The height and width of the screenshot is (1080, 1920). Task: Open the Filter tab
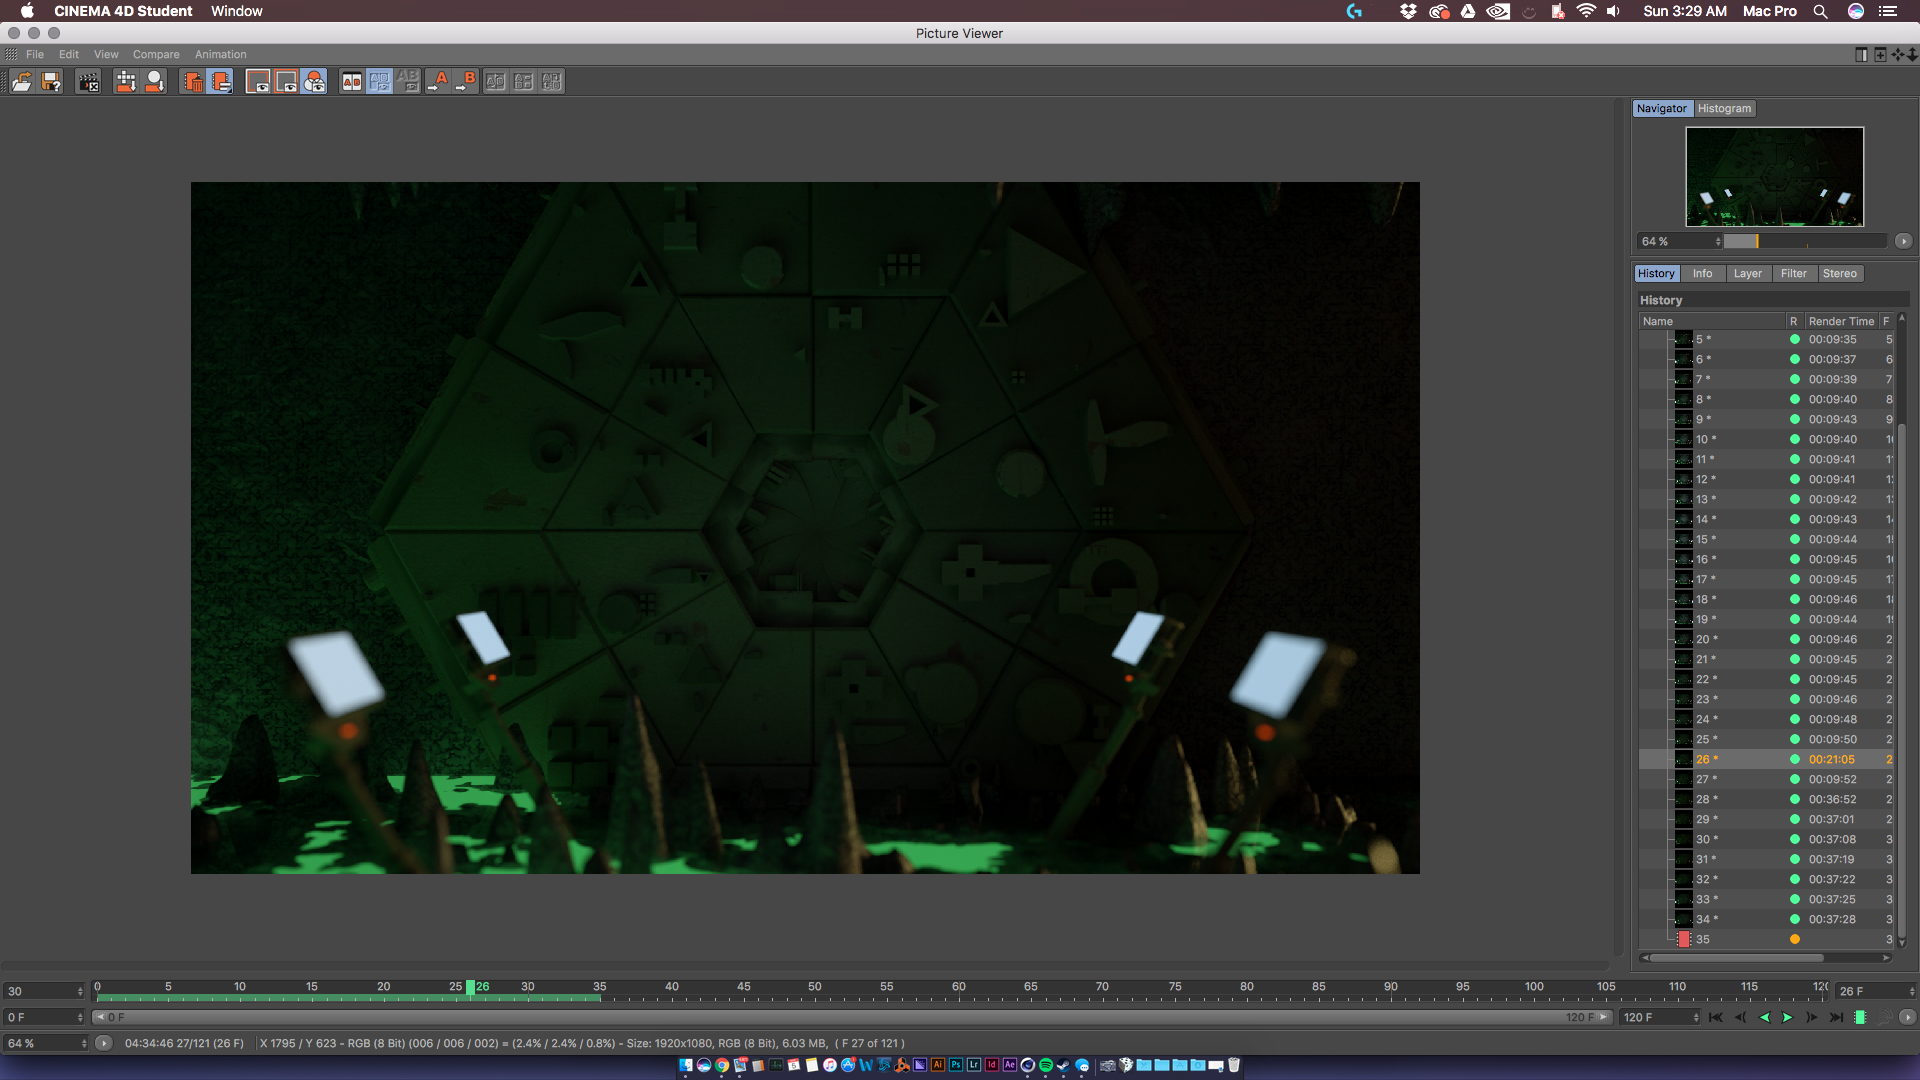click(x=1793, y=273)
